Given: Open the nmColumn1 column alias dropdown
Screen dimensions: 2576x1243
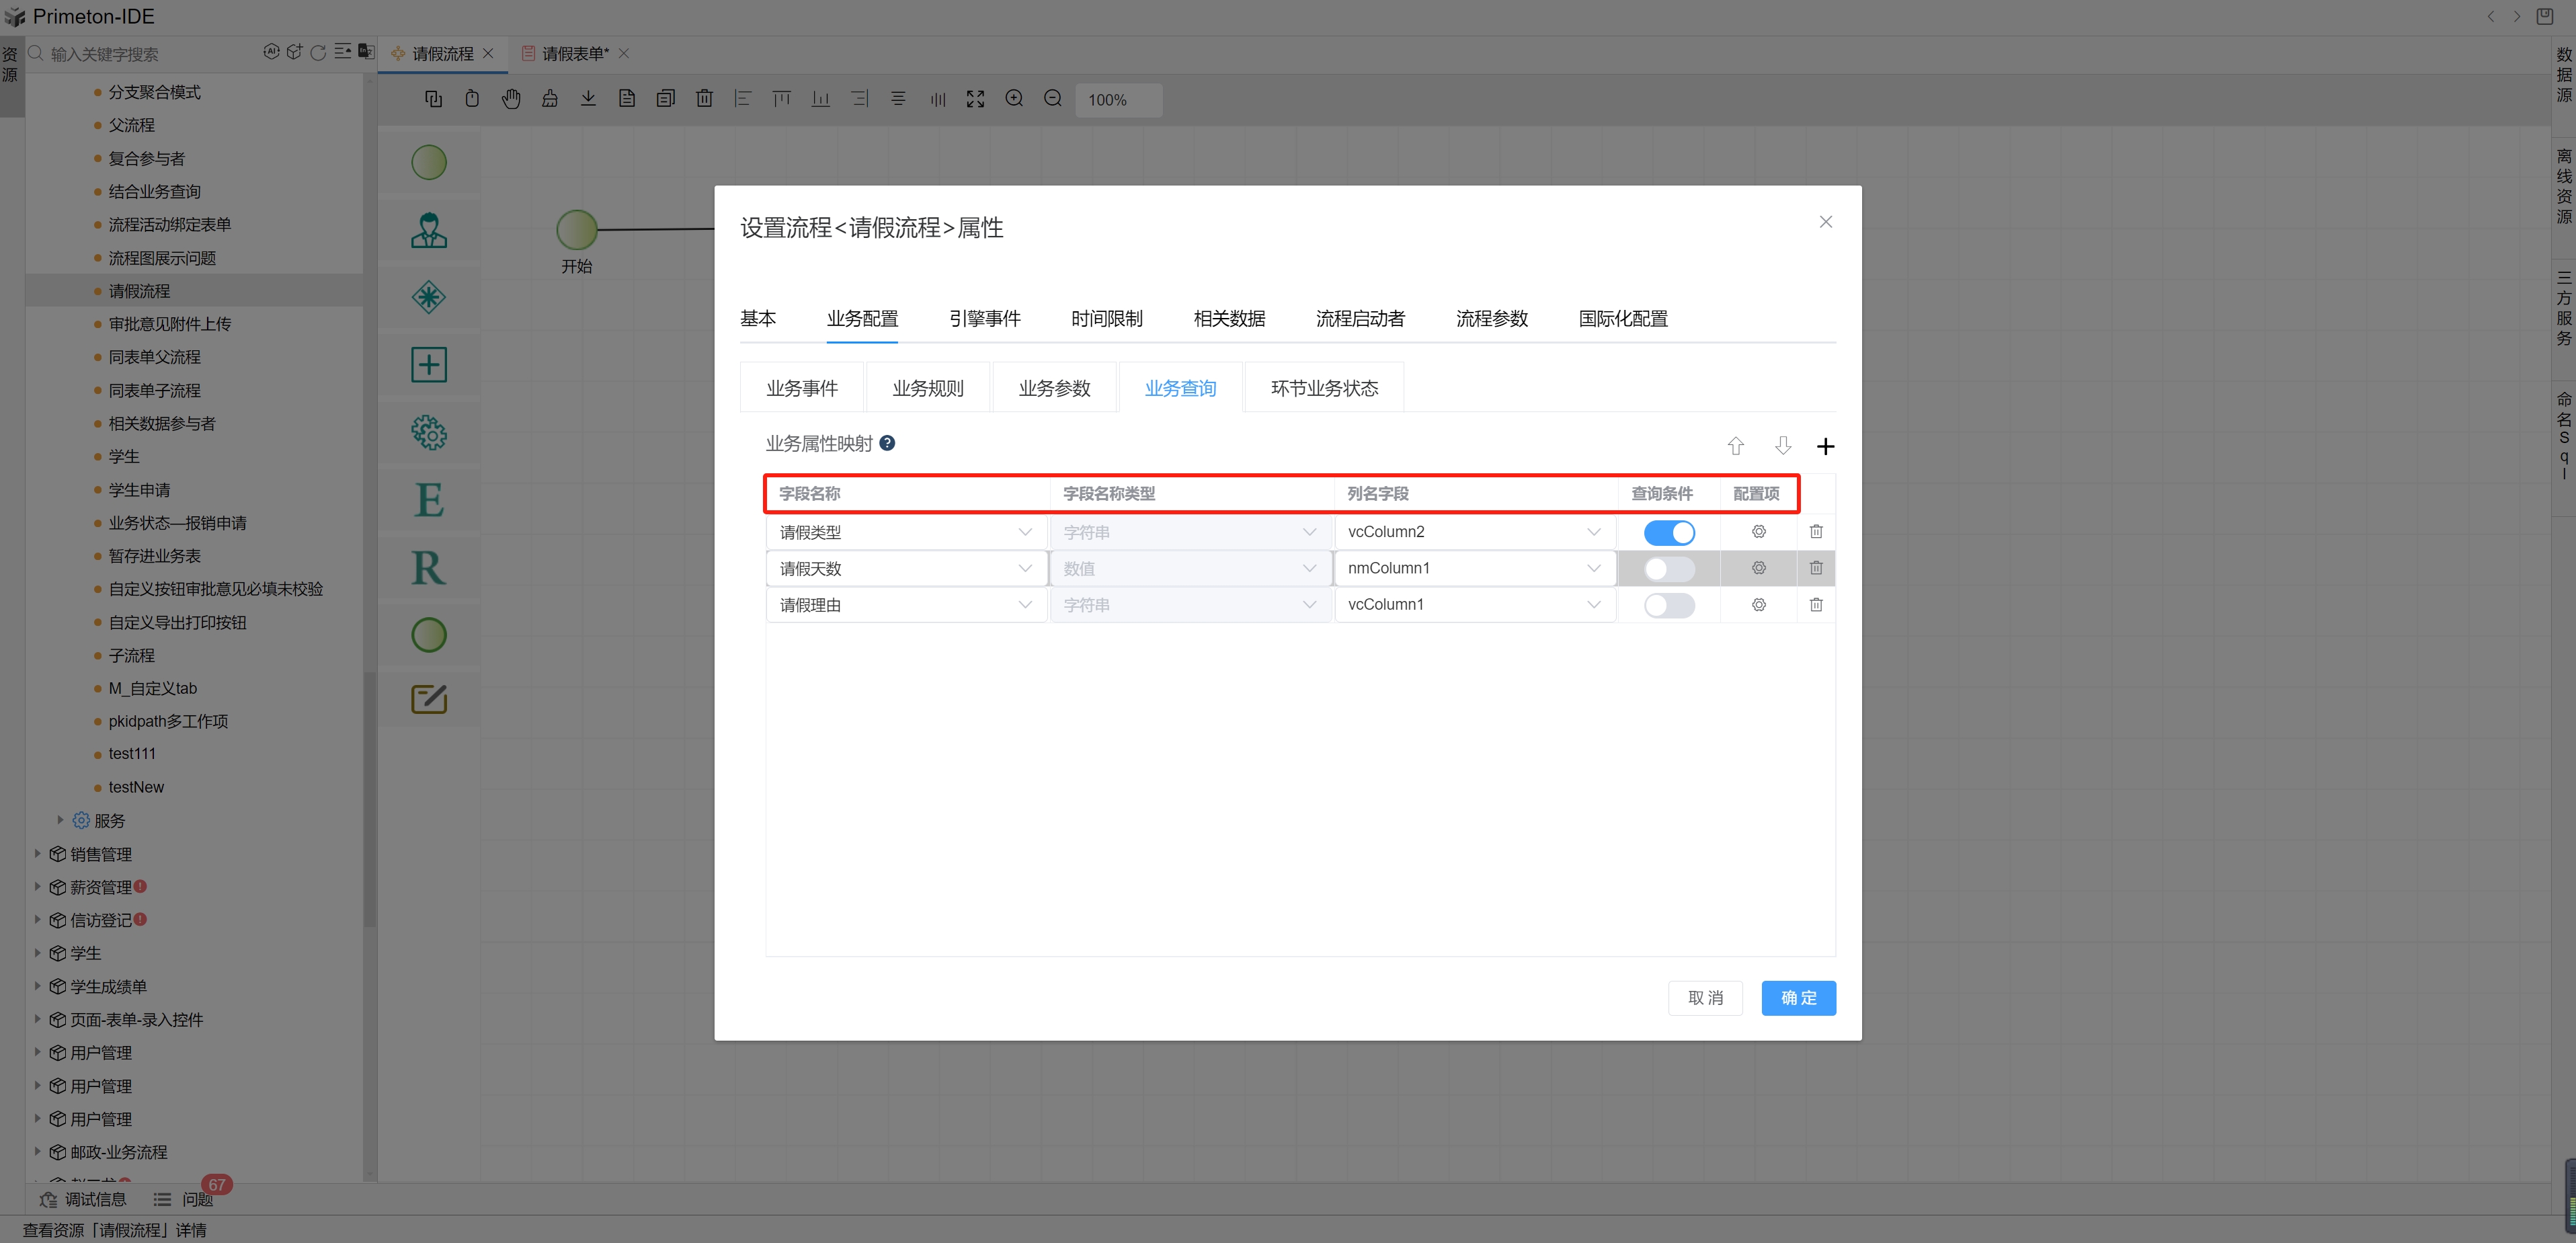Looking at the screenshot, I should (1473, 568).
